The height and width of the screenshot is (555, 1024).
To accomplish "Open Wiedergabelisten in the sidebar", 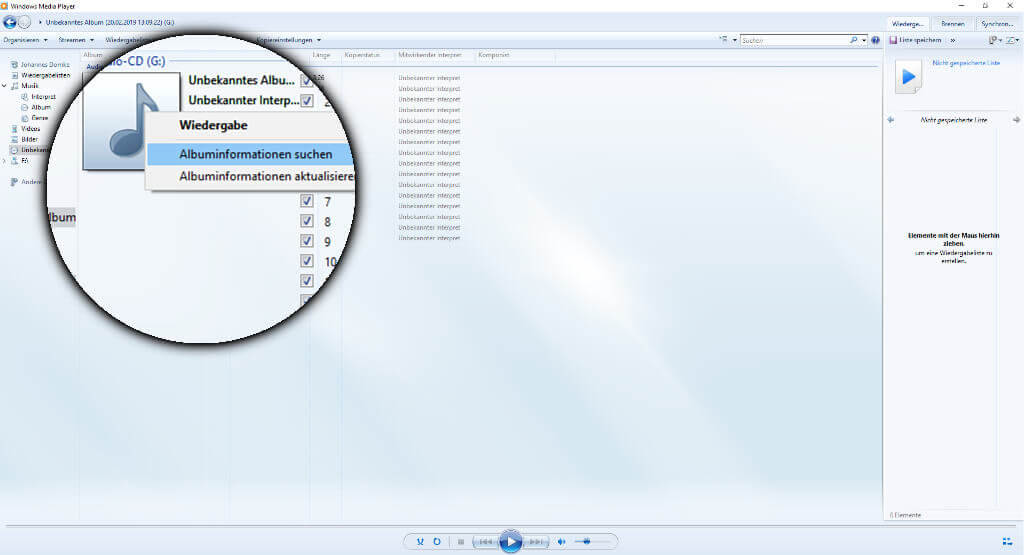I will pyautogui.click(x=40, y=75).
